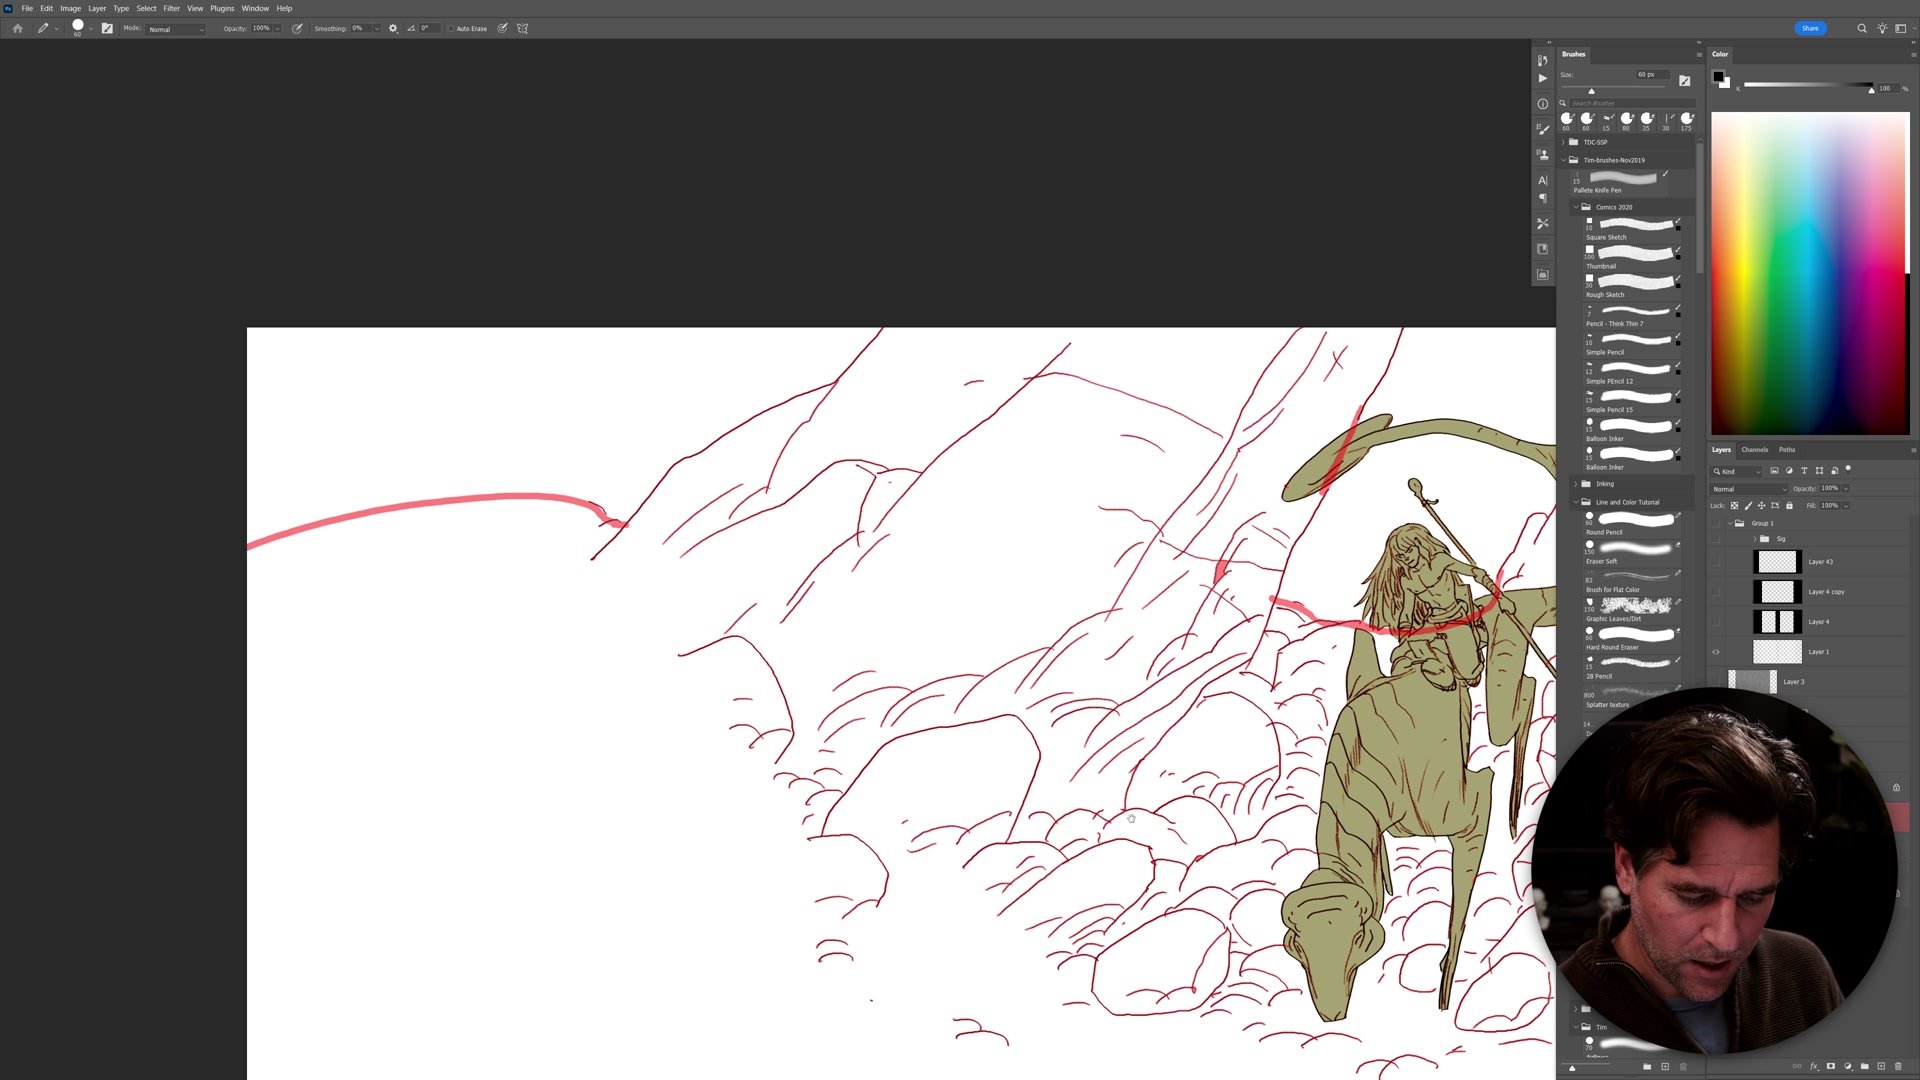1920x1080 pixels.
Task: Click the brush Size slider handle
Action: (x=1591, y=91)
